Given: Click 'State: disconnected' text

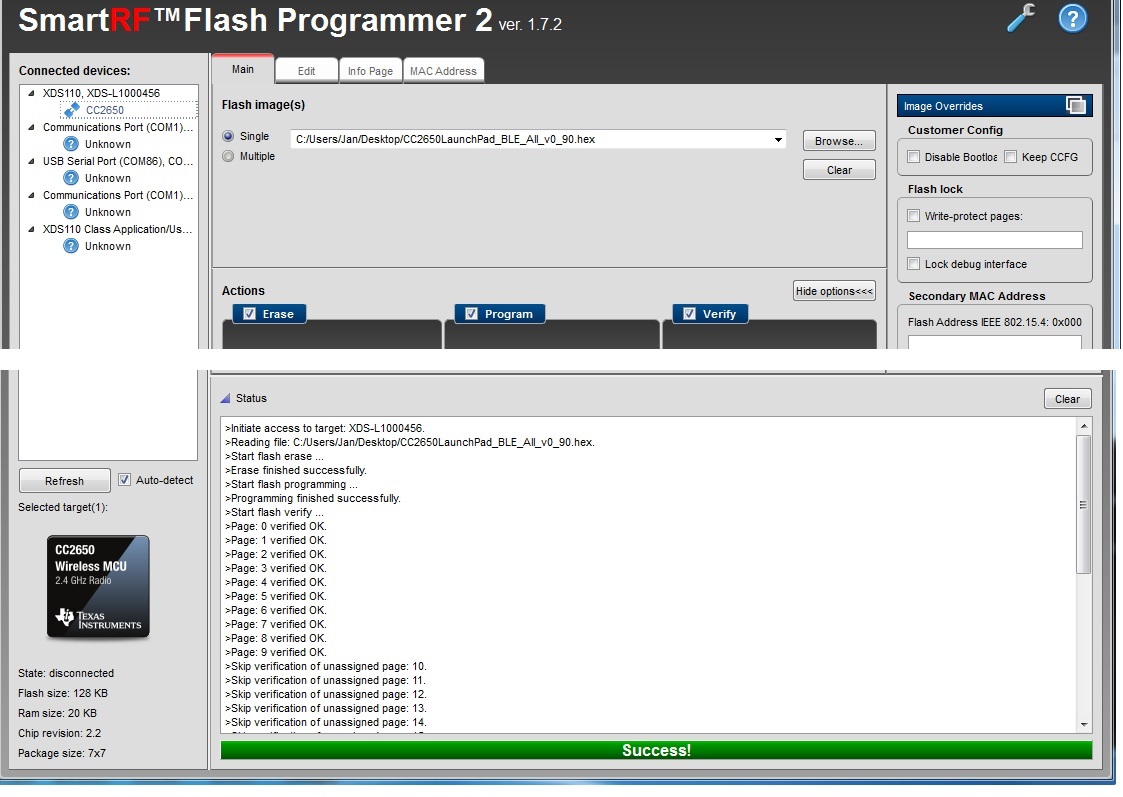Looking at the screenshot, I should [66, 673].
